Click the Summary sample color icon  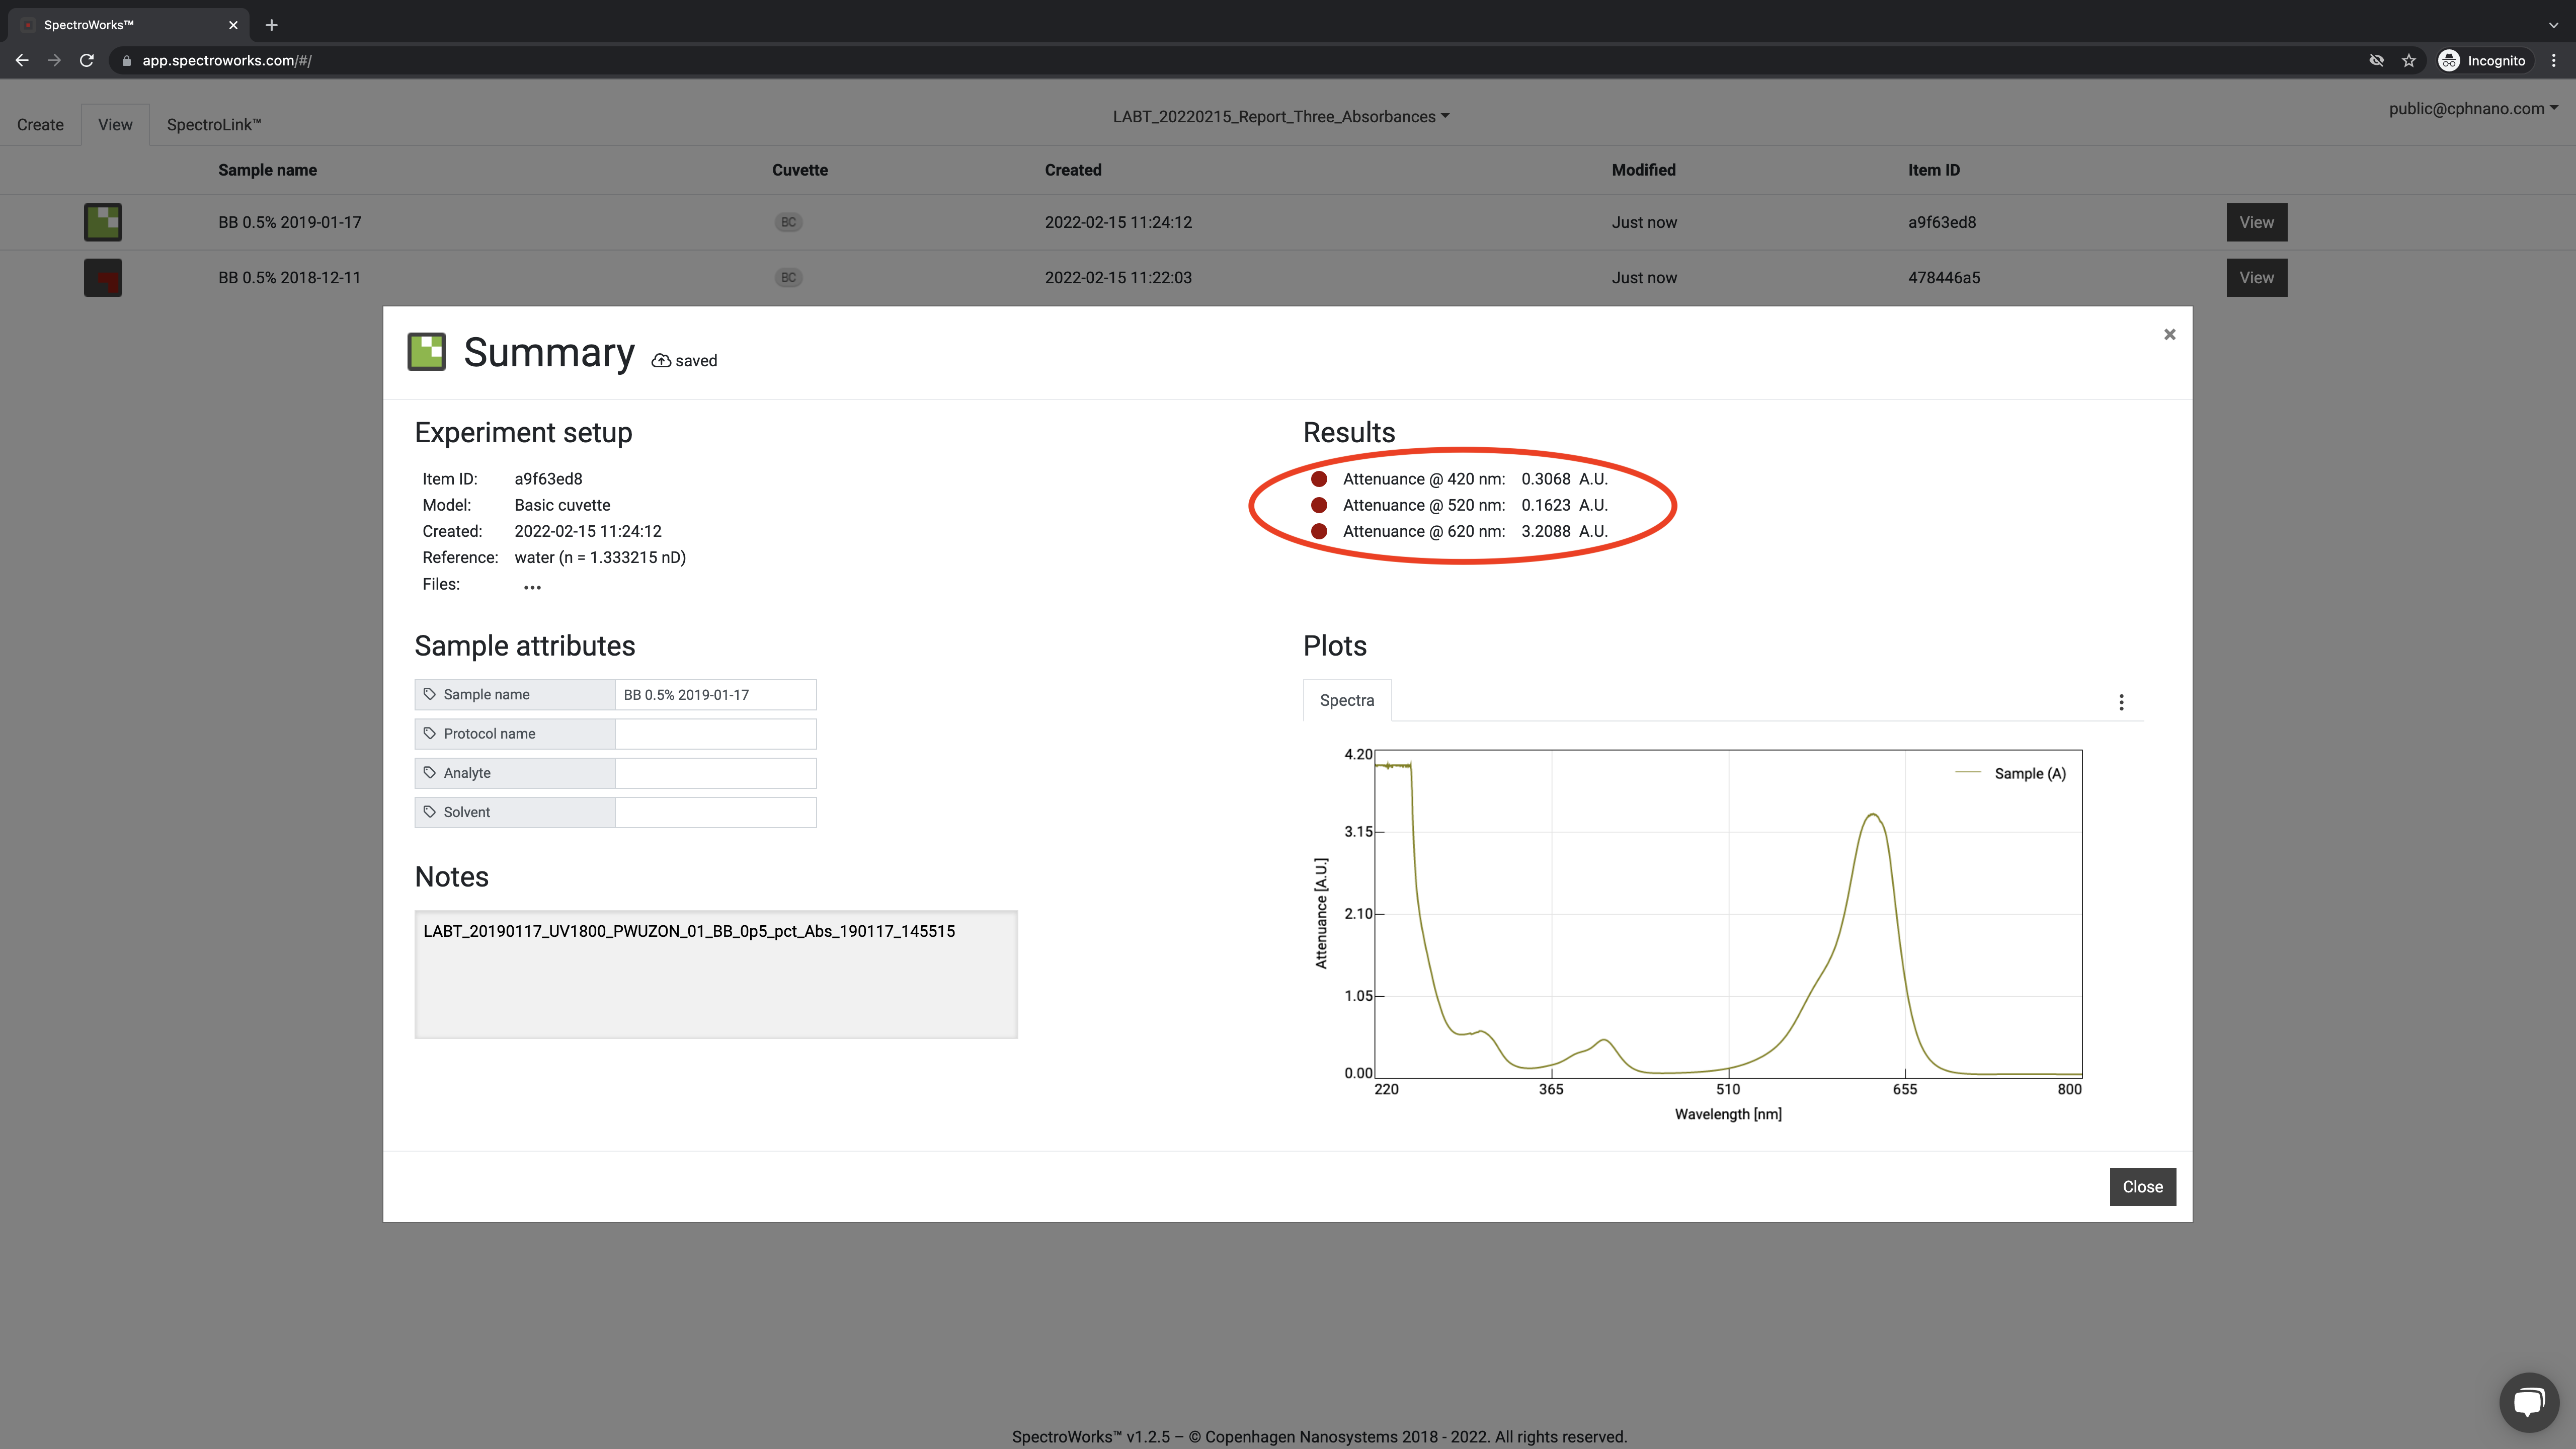click(x=426, y=352)
